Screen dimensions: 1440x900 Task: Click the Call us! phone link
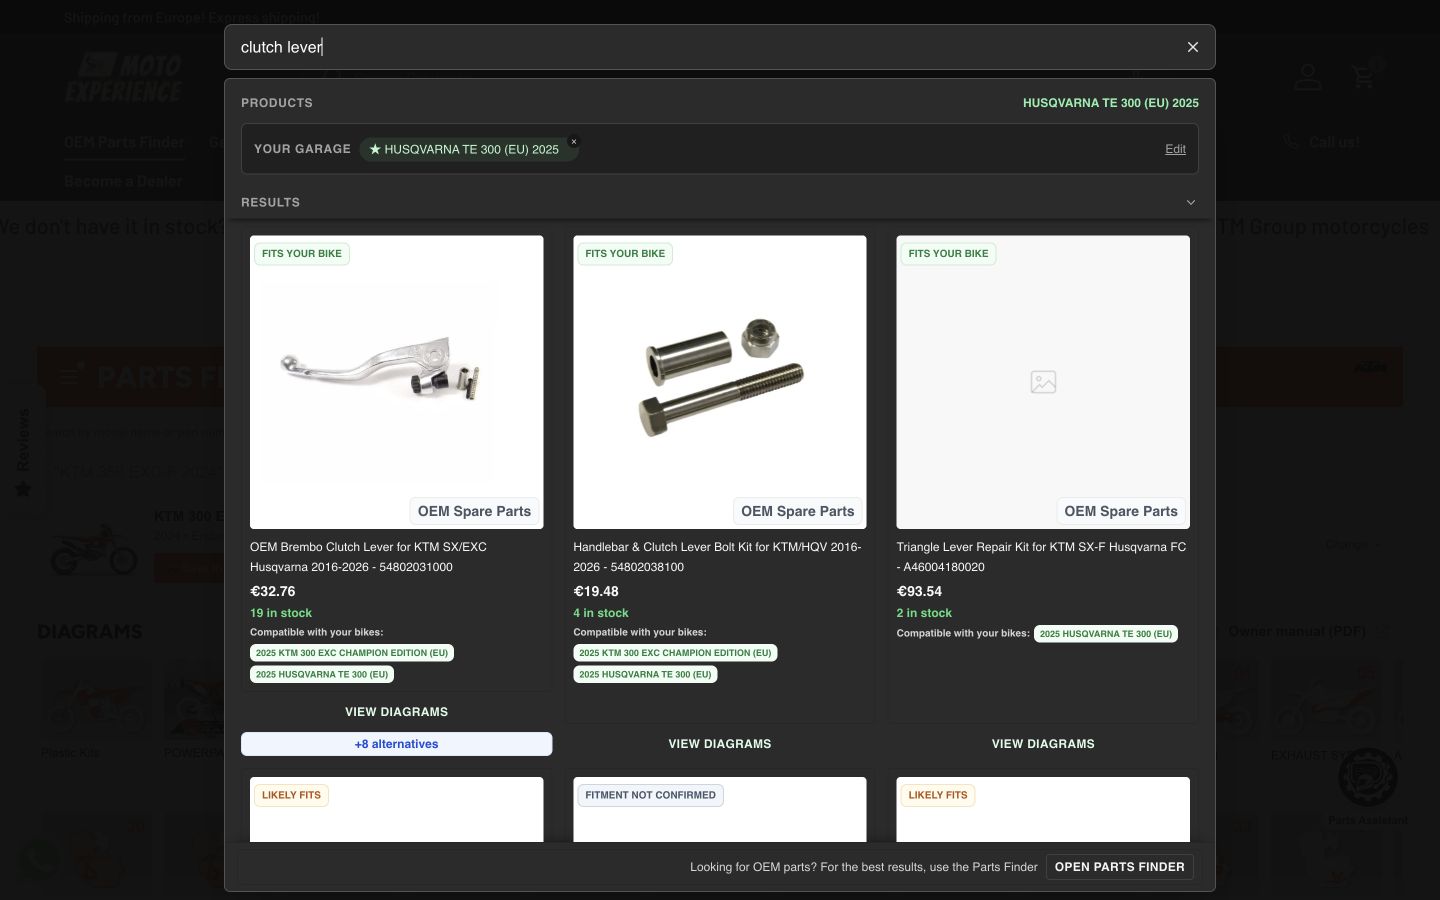point(1322,142)
